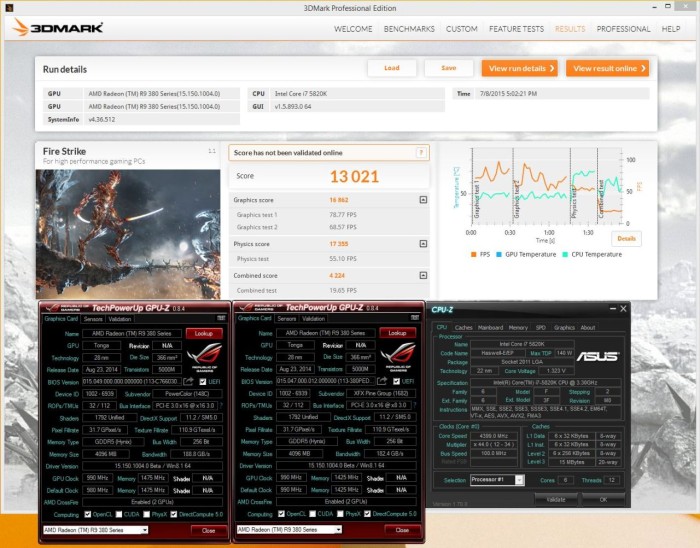Click View result online button
700x548 pixels.
point(607,68)
